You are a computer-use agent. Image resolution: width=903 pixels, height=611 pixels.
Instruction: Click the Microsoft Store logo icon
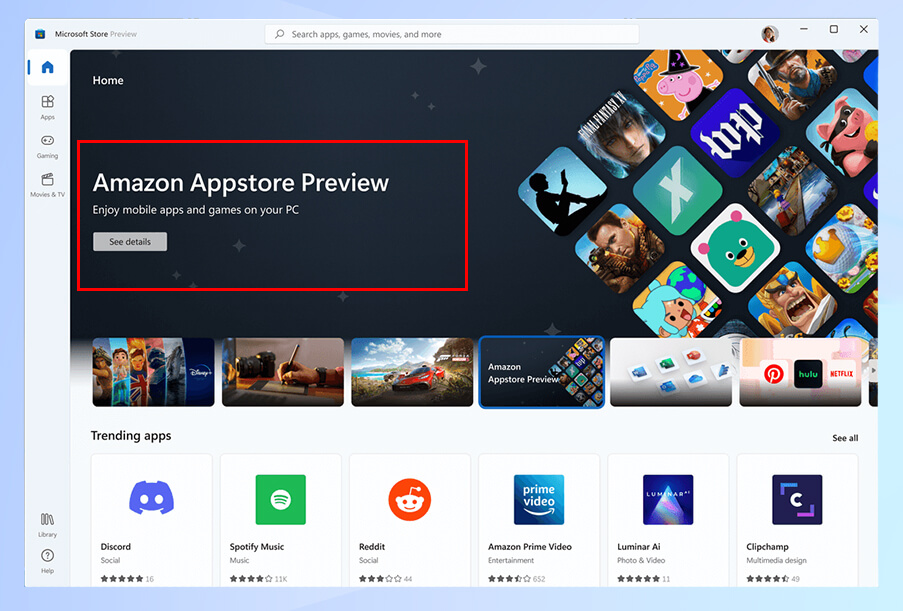point(40,34)
